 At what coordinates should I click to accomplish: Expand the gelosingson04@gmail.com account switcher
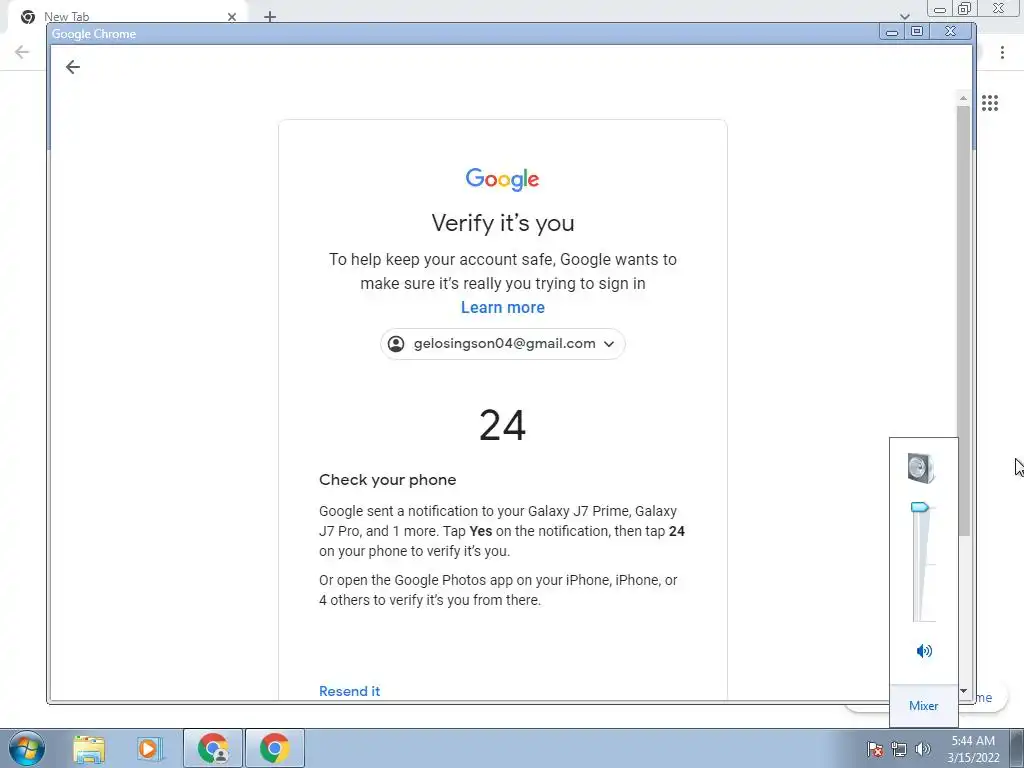(x=502, y=344)
